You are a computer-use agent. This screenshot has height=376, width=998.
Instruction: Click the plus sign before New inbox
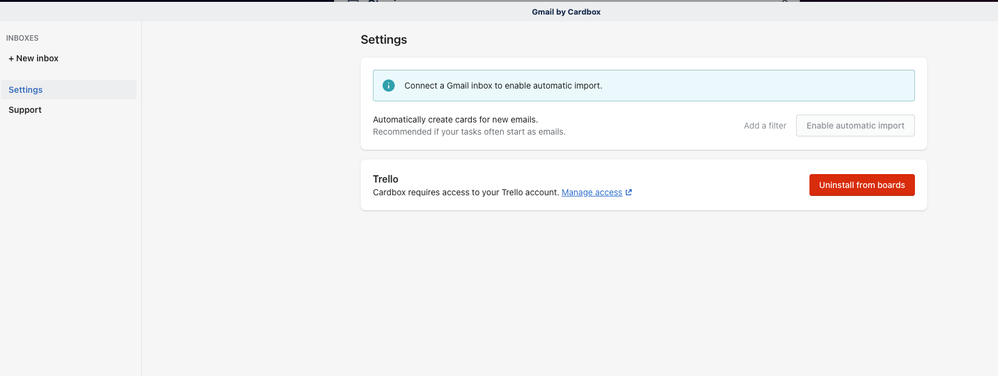pyautogui.click(x=11, y=59)
